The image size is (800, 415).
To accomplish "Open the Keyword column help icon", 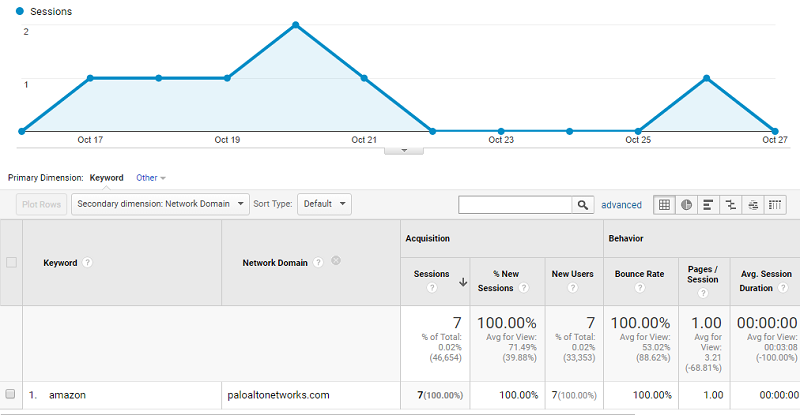I will 88,263.
